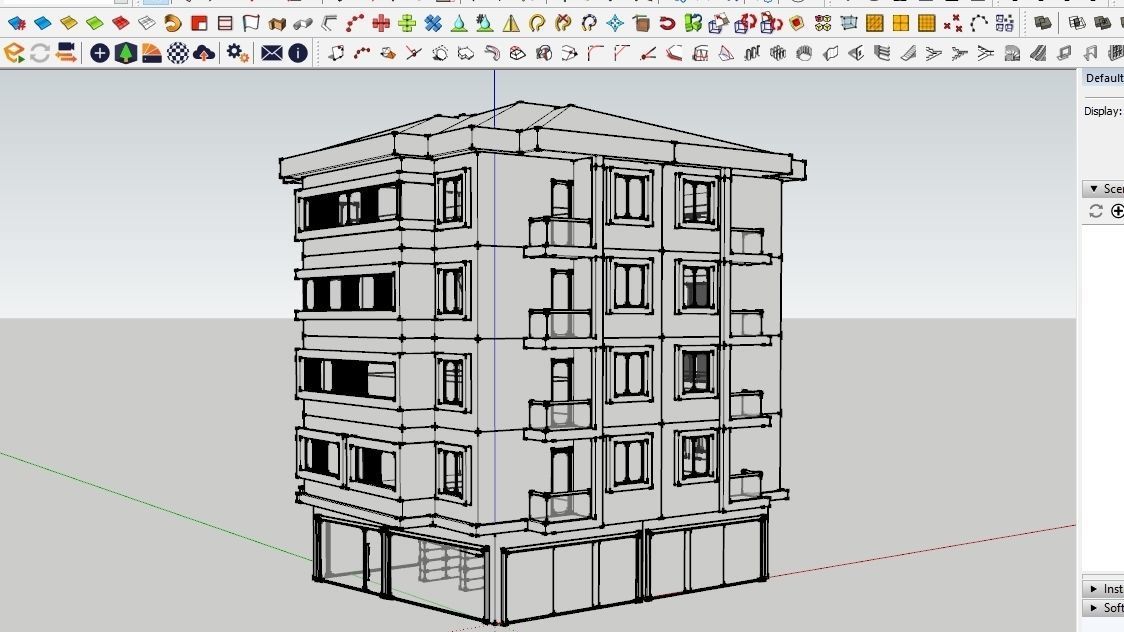The width and height of the screenshot is (1124, 632).
Task: Click the brown box icon
Action: (641, 24)
